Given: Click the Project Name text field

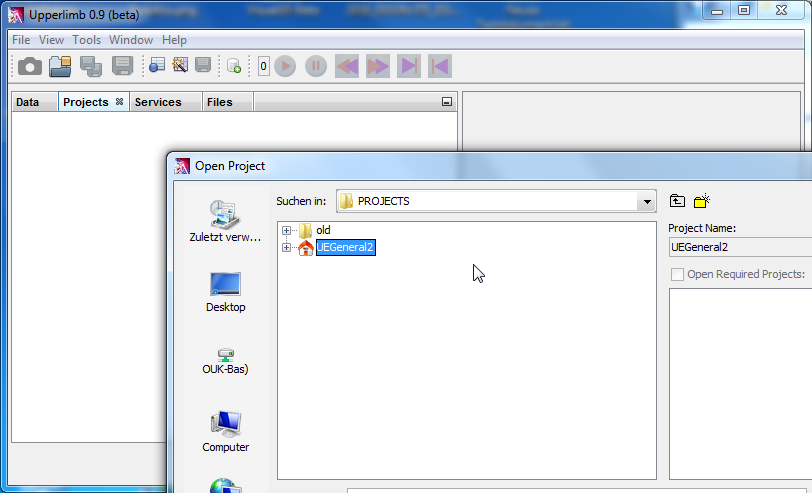Looking at the screenshot, I should [740, 247].
